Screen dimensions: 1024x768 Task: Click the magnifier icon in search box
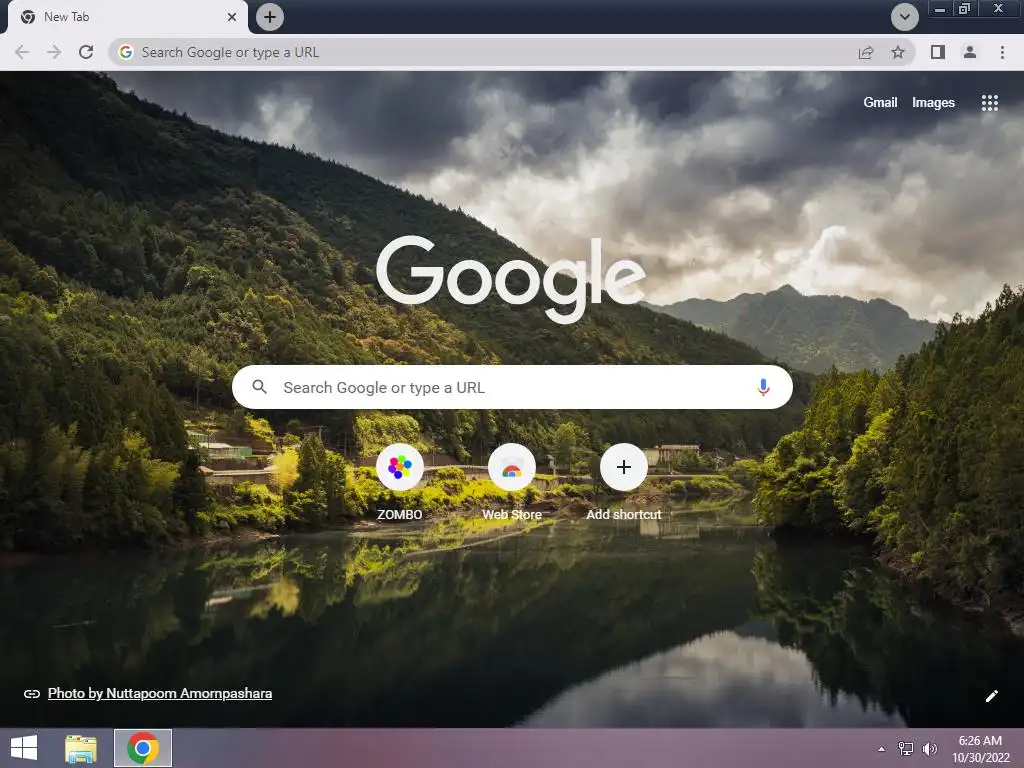click(259, 387)
